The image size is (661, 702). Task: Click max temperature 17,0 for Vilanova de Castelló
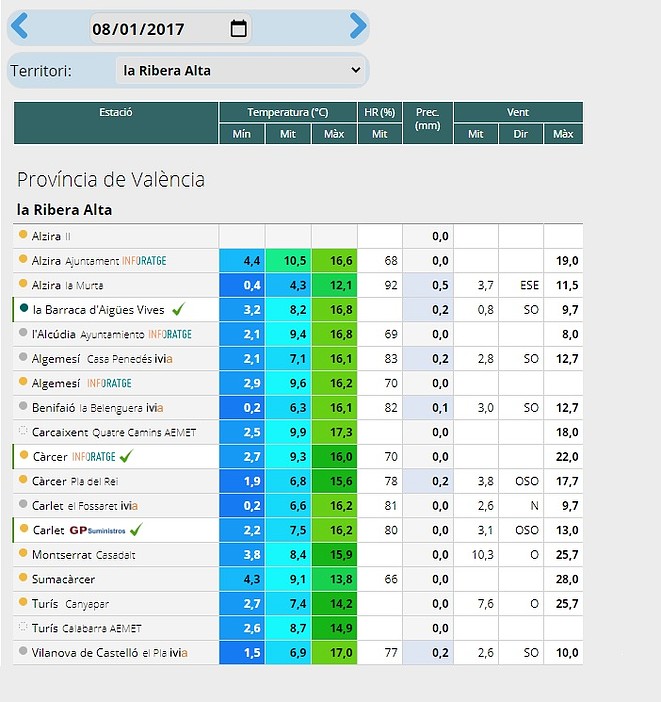tap(334, 653)
